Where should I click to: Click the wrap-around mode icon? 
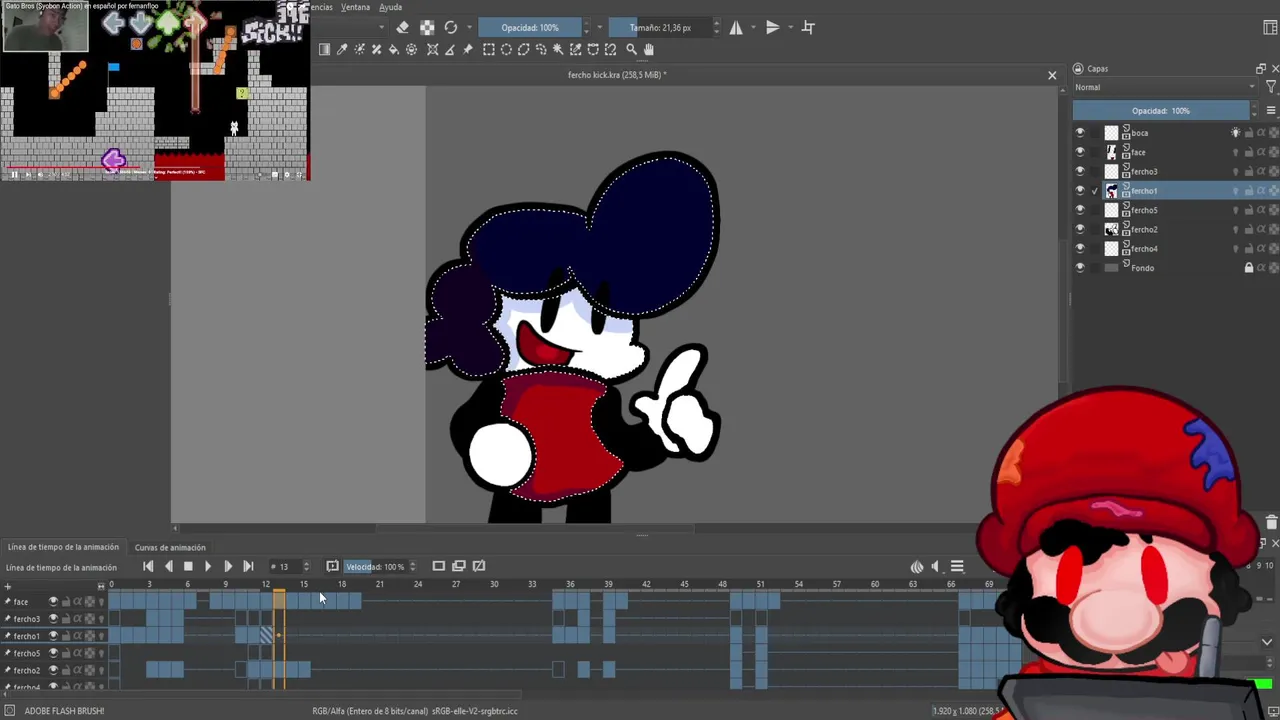point(809,28)
